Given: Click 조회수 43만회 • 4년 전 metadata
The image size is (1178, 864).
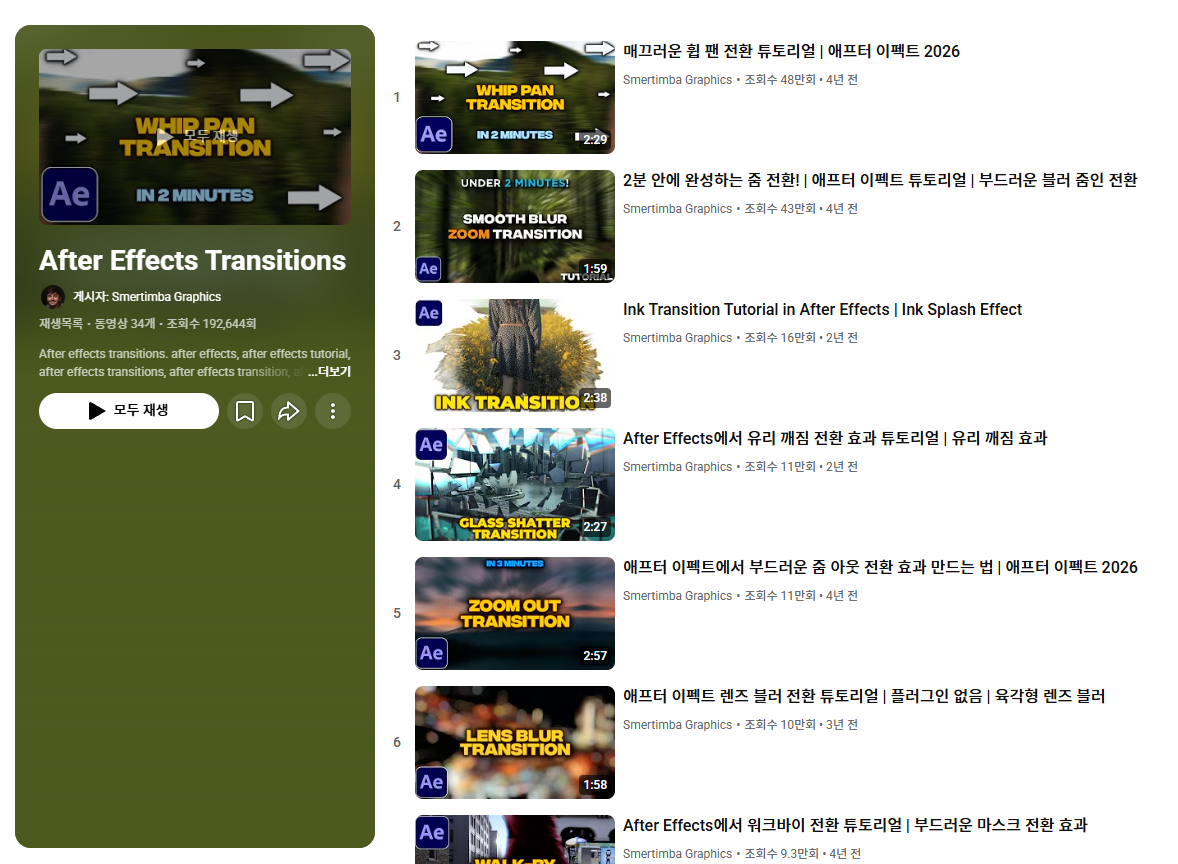Looking at the screenshot, I should pyautogui.click(x=801, y=209).
